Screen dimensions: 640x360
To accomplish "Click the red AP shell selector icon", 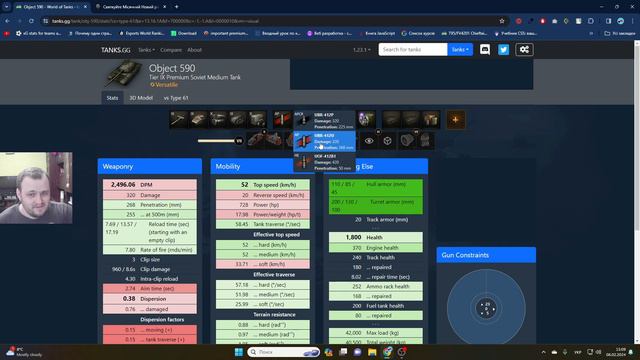I will click(282, 120).
